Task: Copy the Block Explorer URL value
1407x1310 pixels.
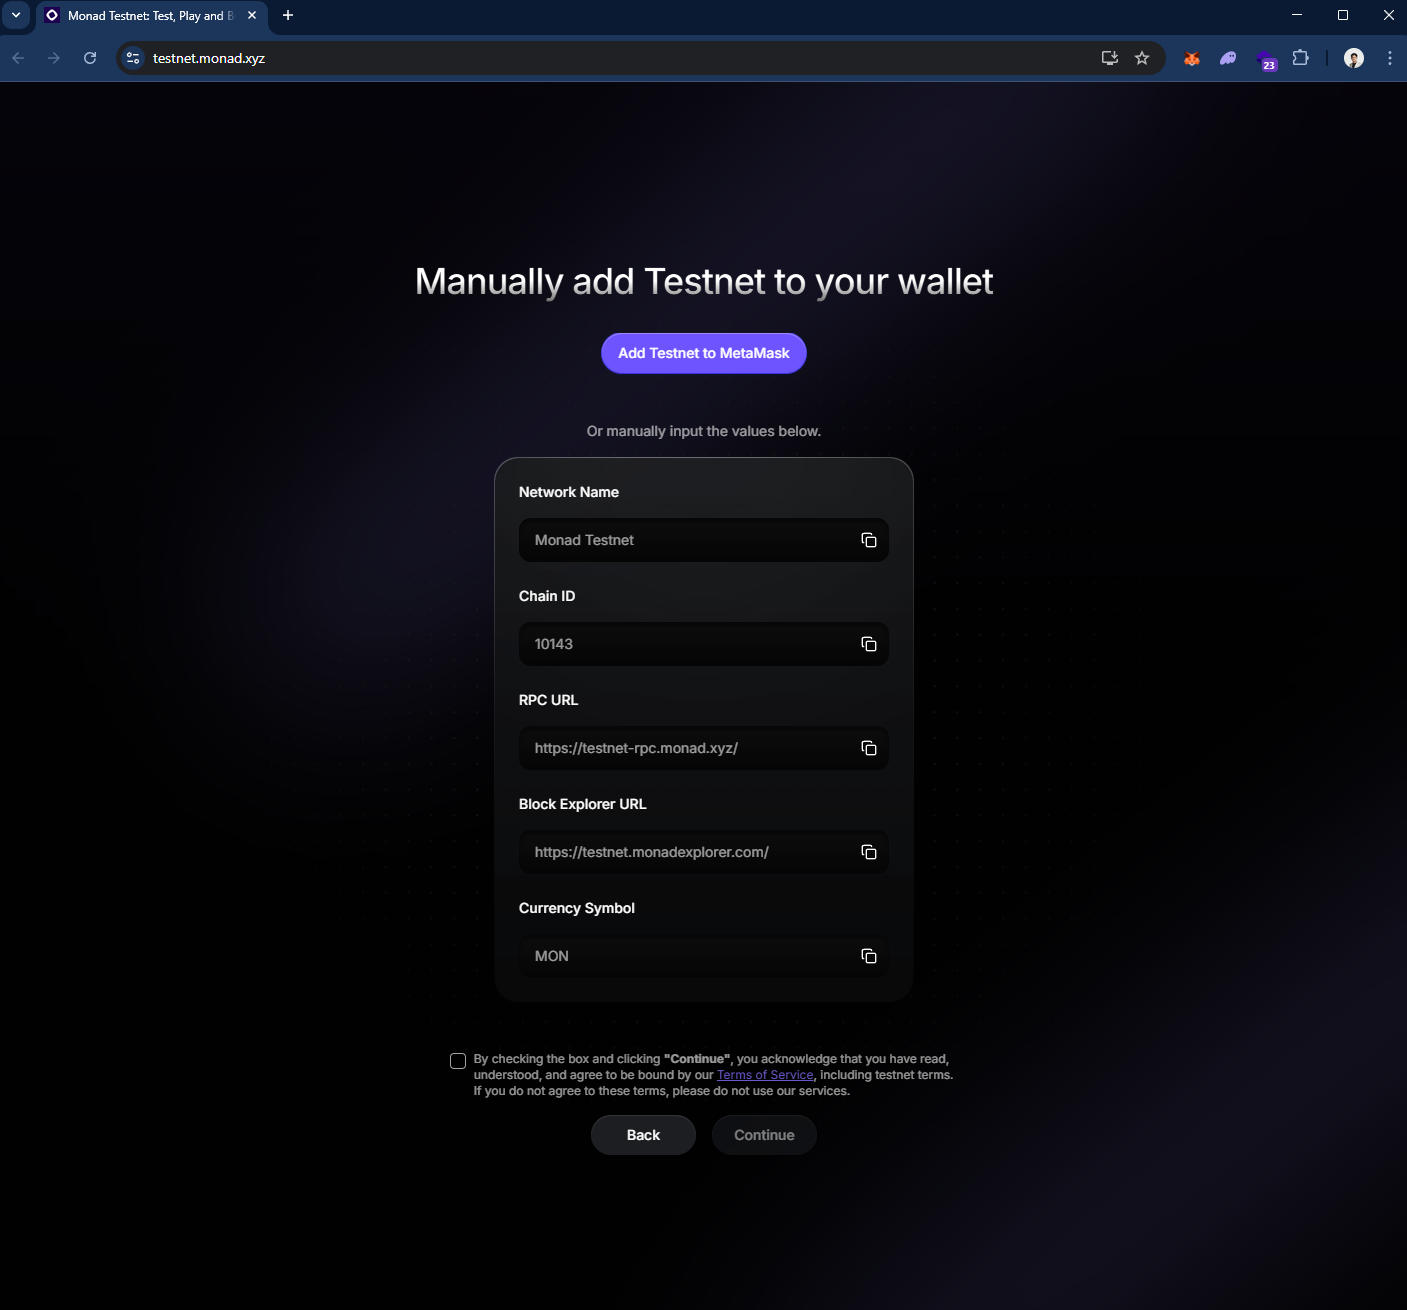Action: click(x=868, y=852)
